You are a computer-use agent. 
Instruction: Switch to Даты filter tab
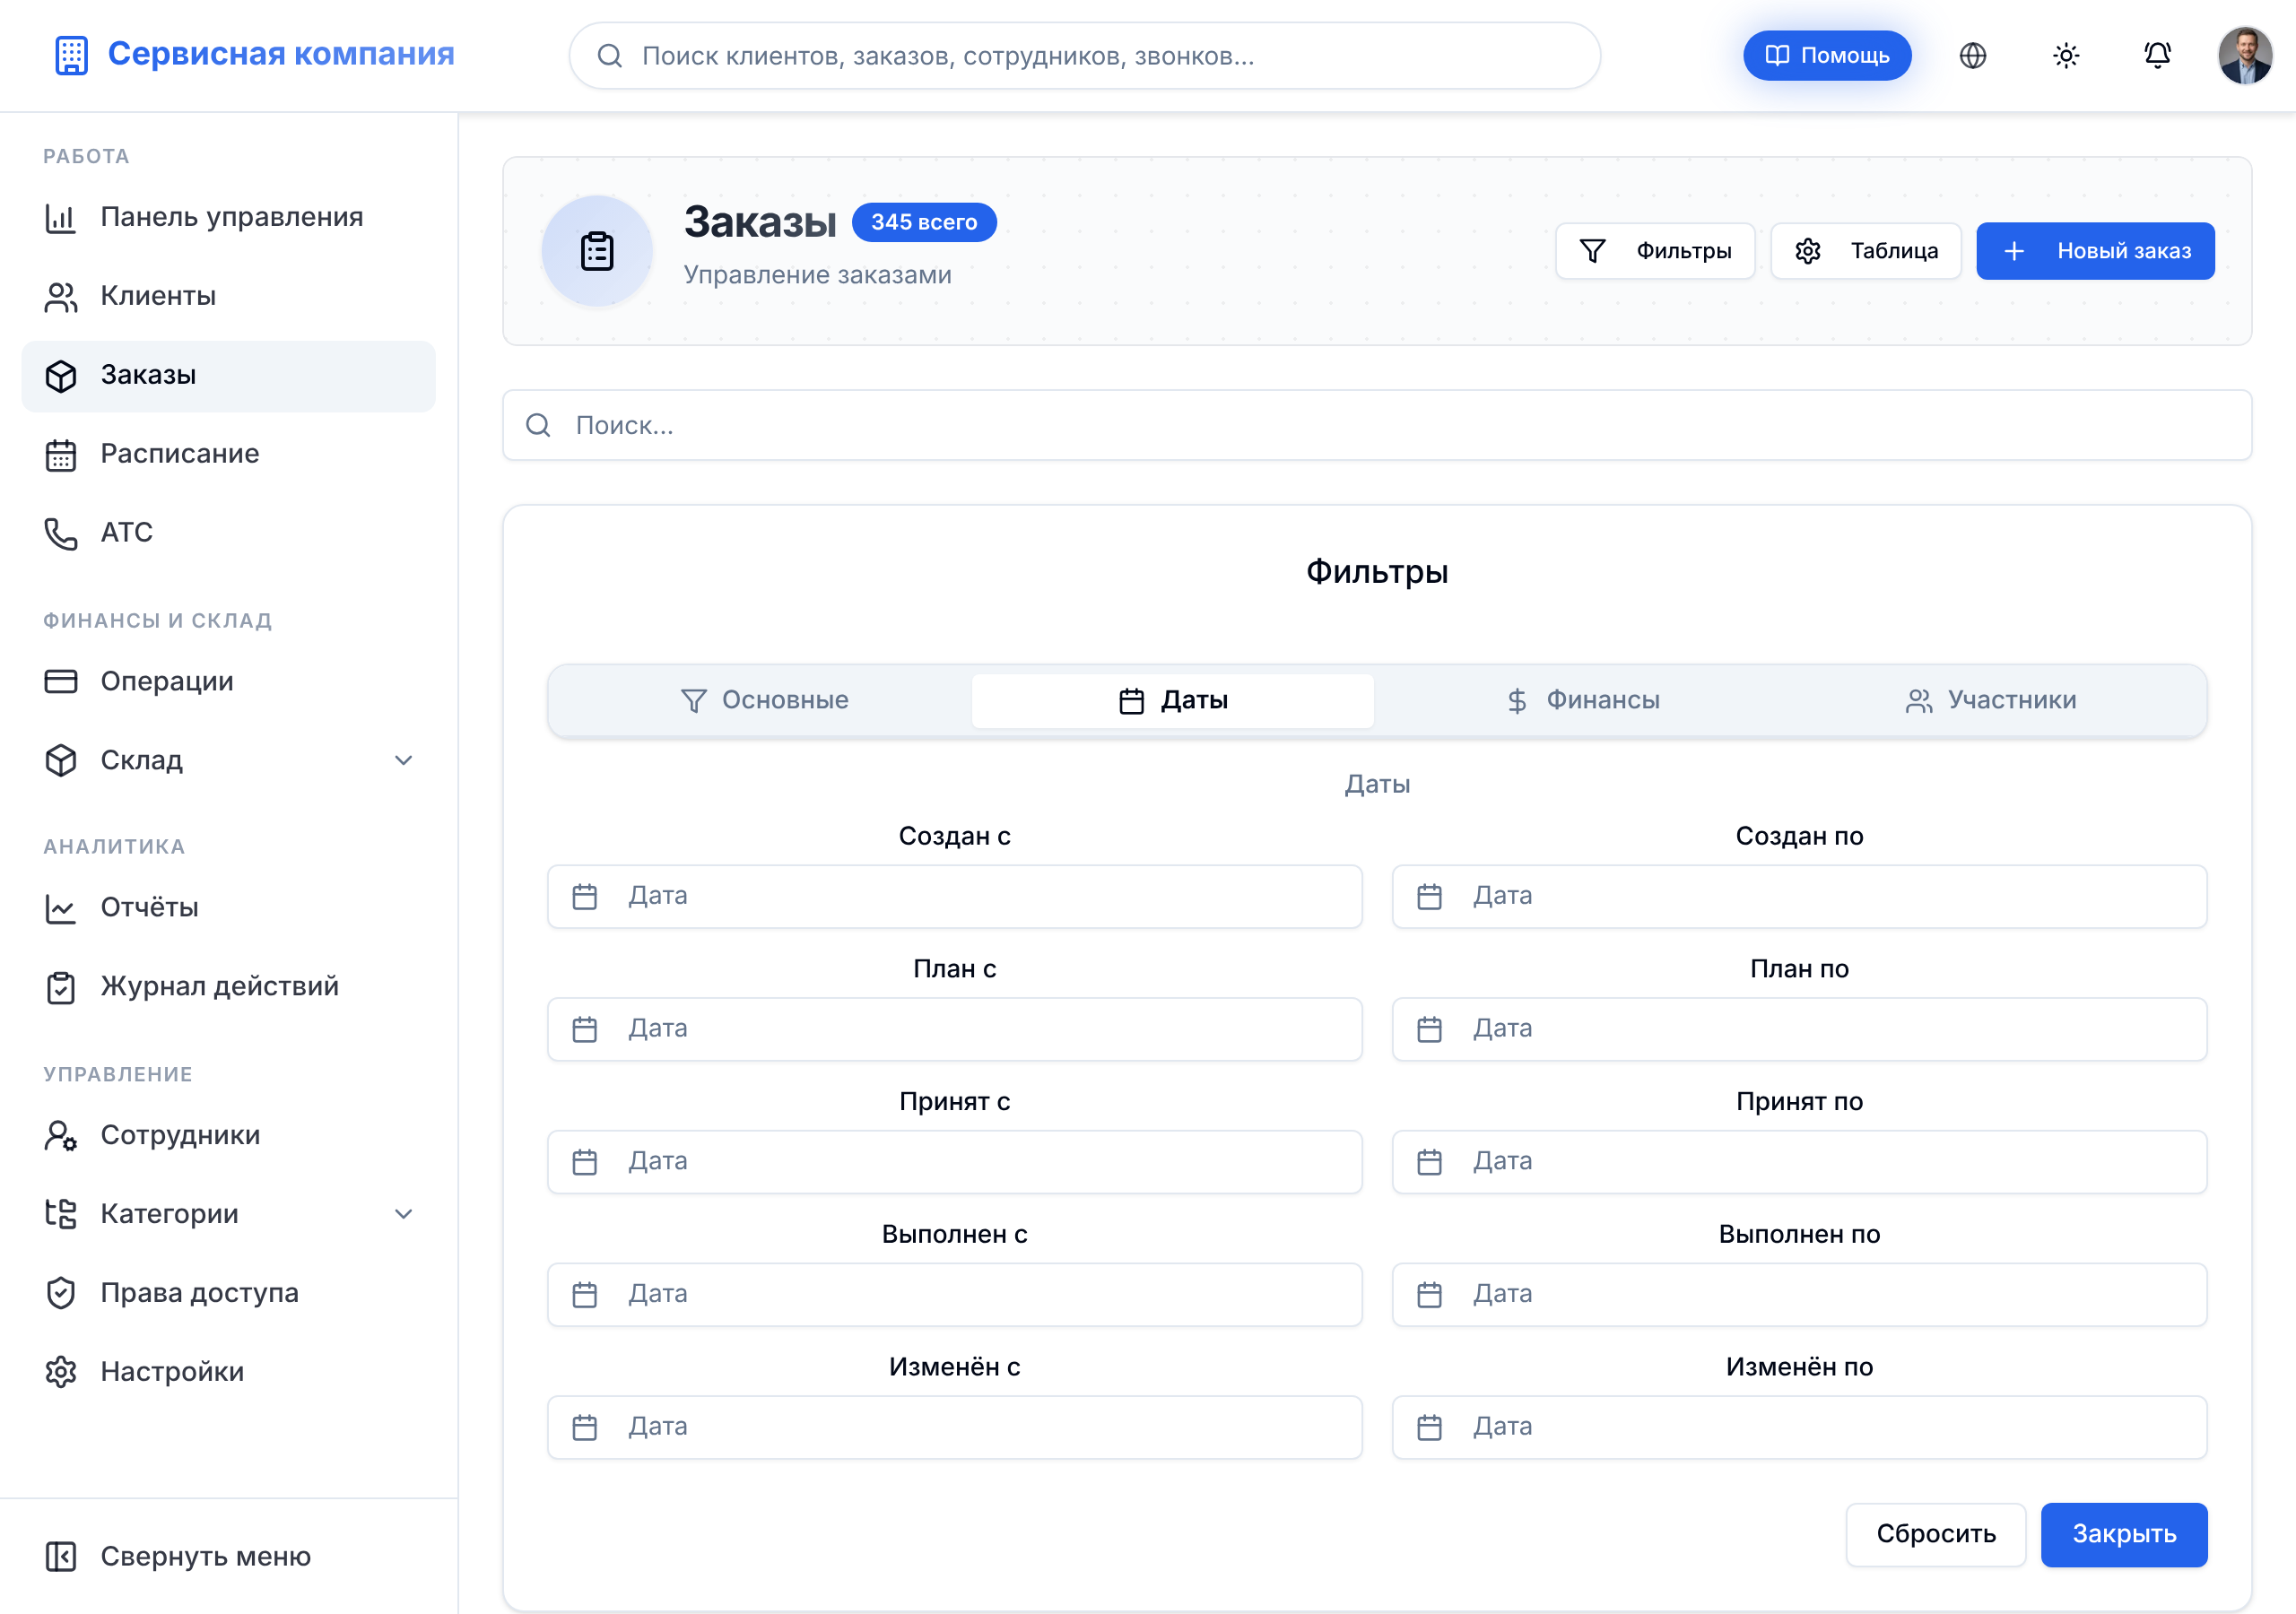coord(1173,701)
